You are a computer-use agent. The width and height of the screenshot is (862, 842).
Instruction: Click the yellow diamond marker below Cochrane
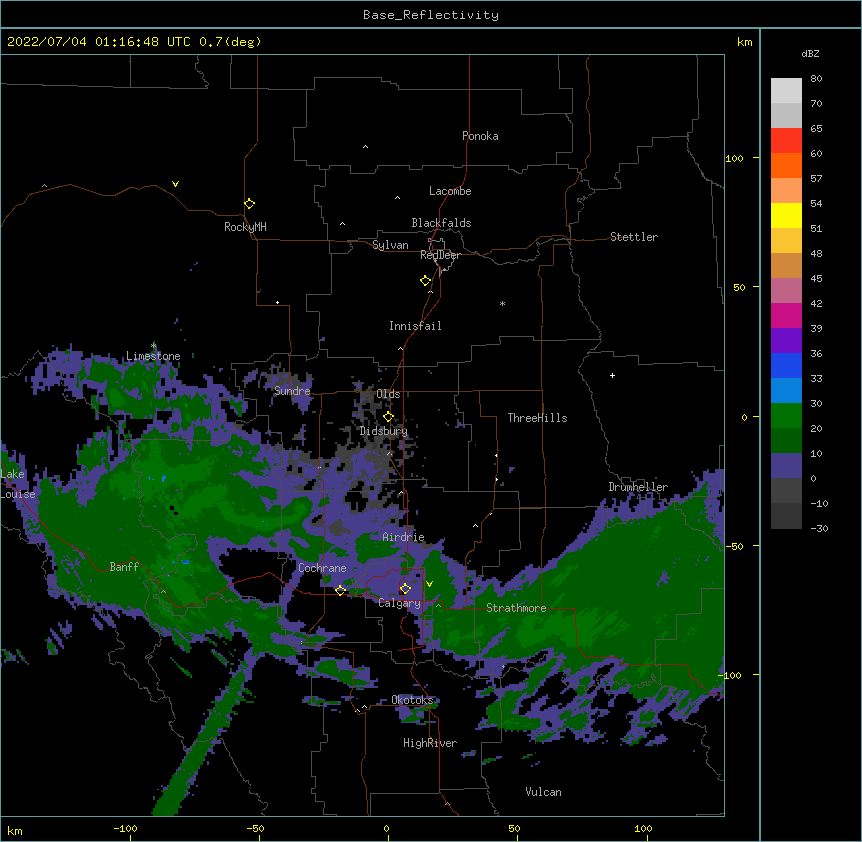340,590
